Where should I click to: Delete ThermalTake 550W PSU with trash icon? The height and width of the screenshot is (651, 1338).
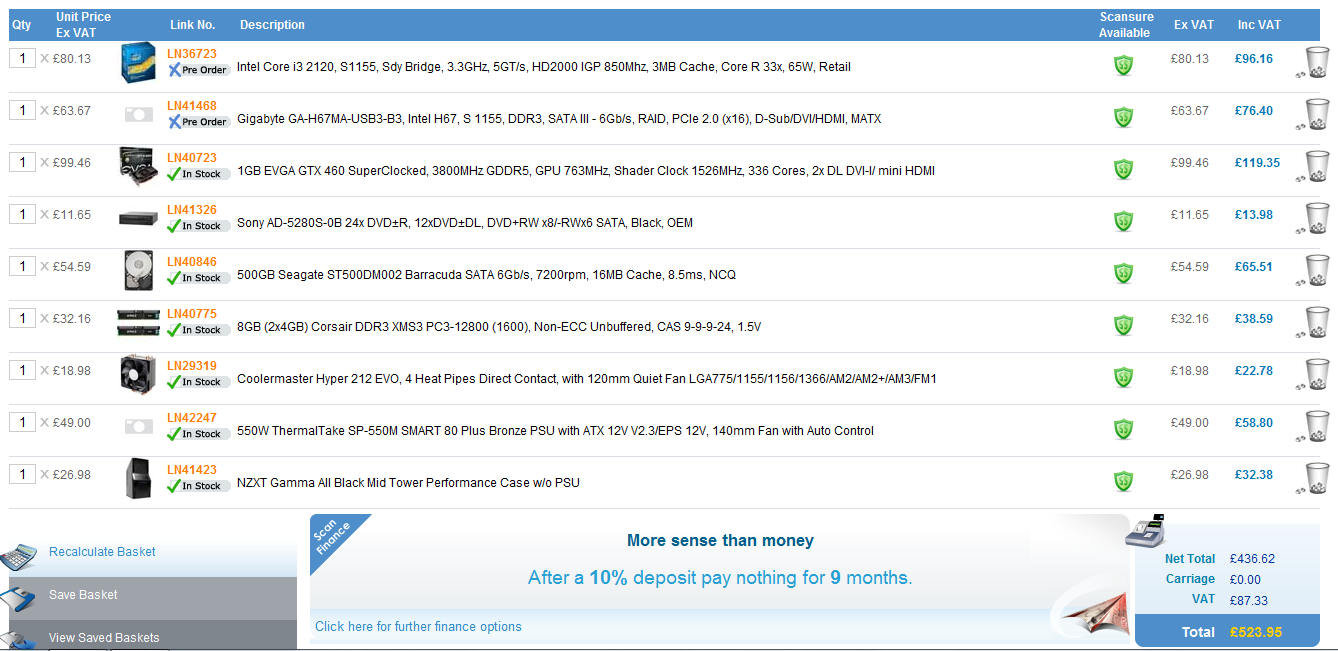pos(1315,426)
